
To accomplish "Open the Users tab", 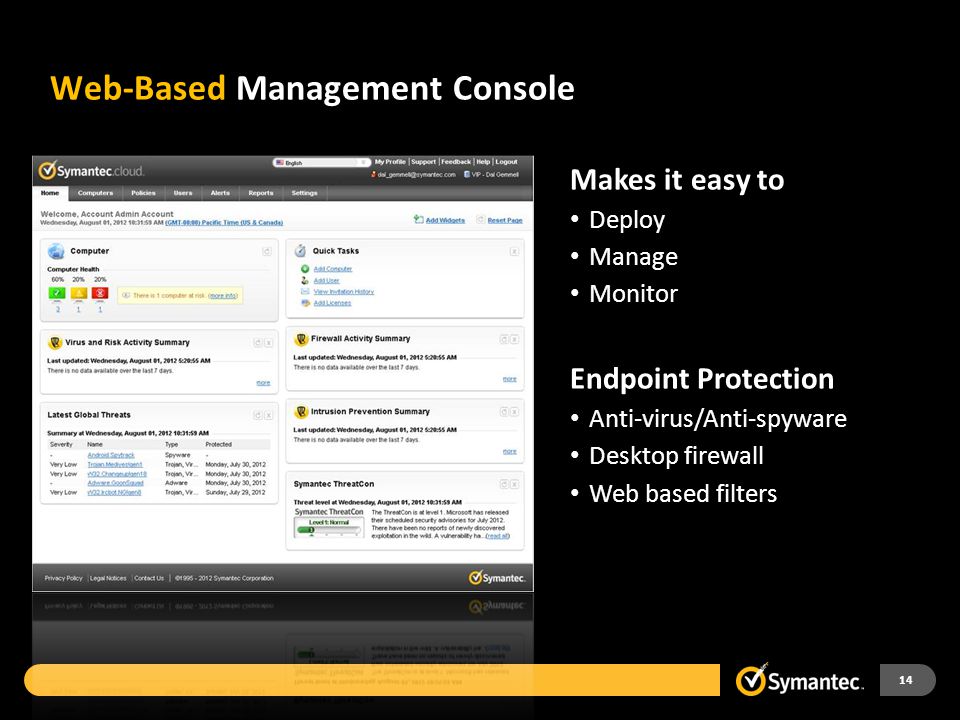I will pos(183,193).
